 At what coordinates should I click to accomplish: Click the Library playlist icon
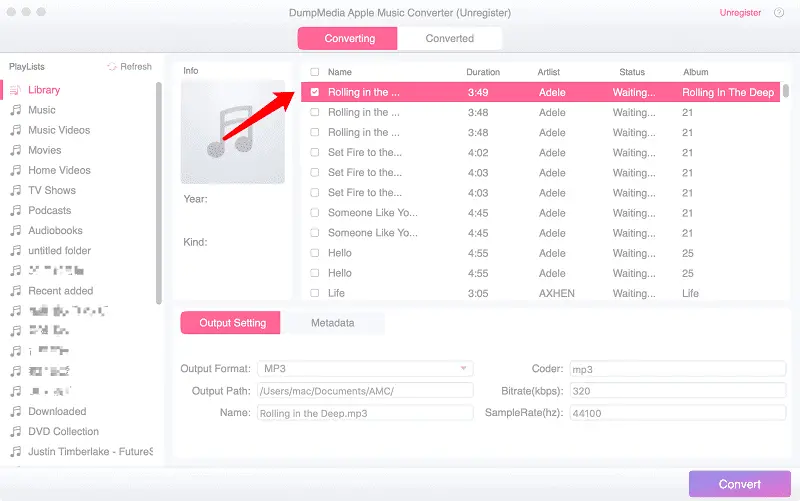15,90
